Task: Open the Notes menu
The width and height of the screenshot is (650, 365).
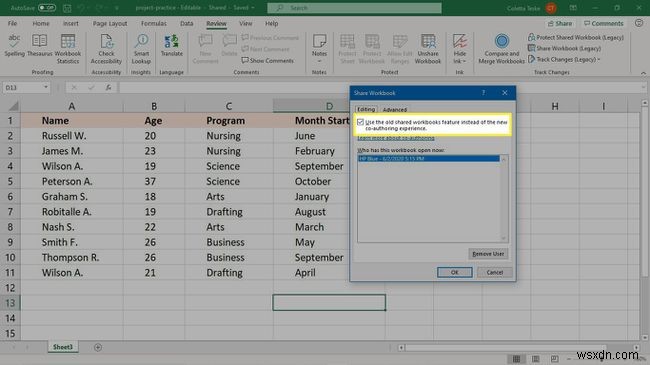Action: click(319, 49)
